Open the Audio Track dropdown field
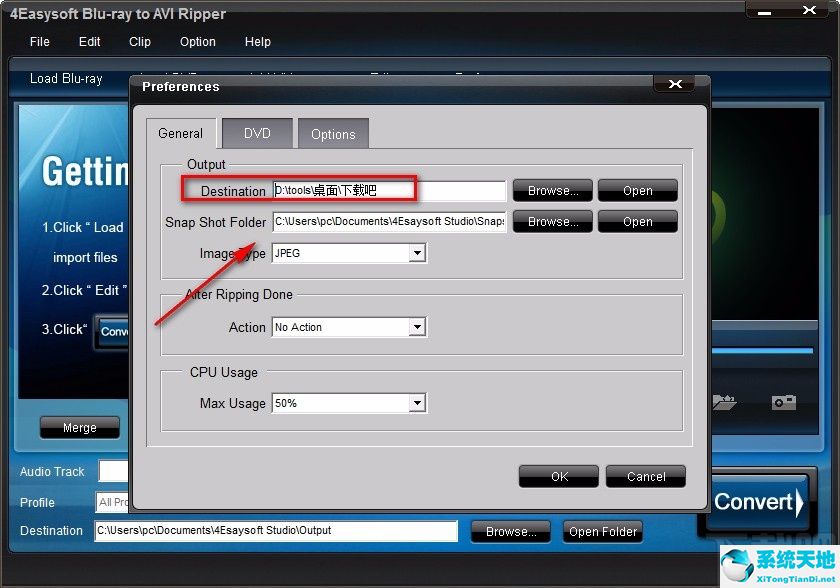 click(114, 471)
